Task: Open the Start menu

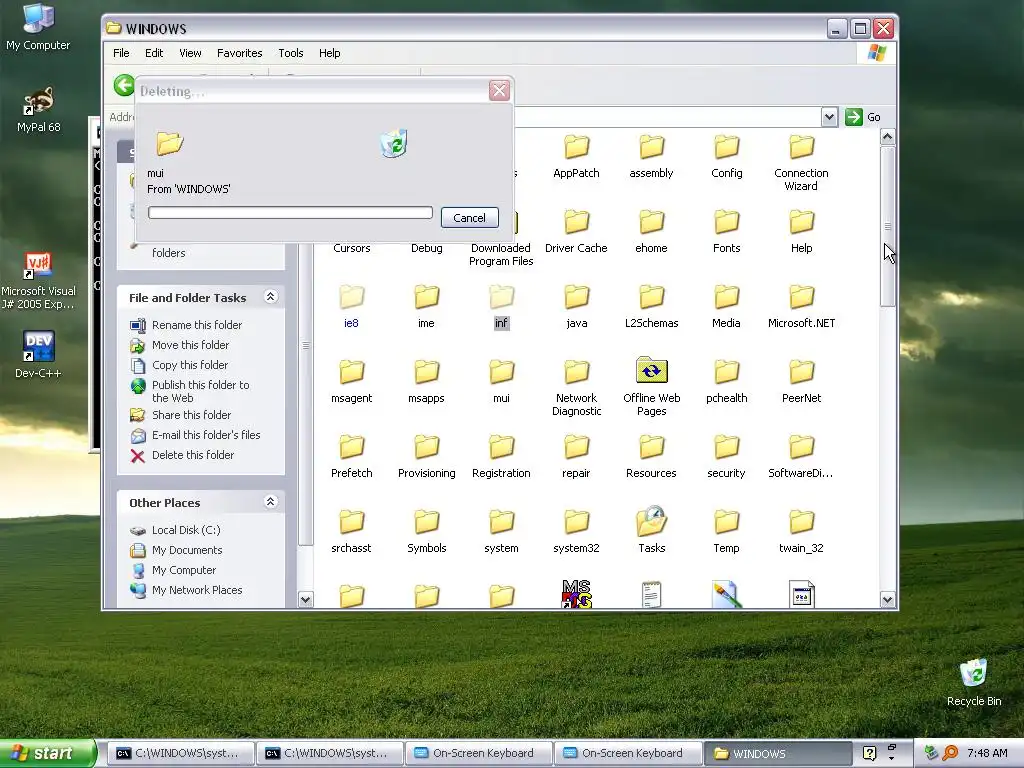Action: pyautogui.click(x=48, y=753)
